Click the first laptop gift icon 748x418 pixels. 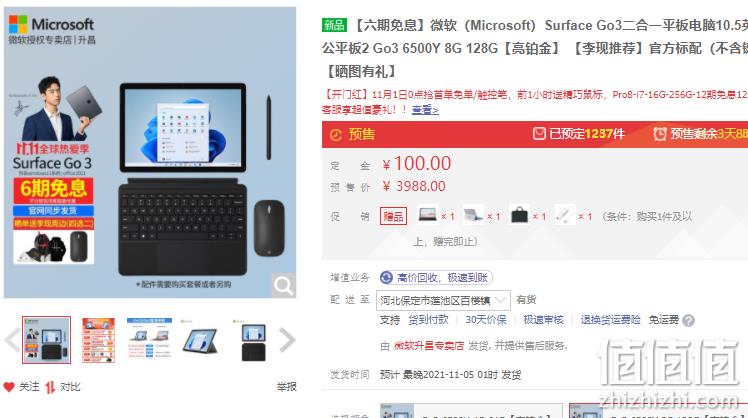[427, 215]
